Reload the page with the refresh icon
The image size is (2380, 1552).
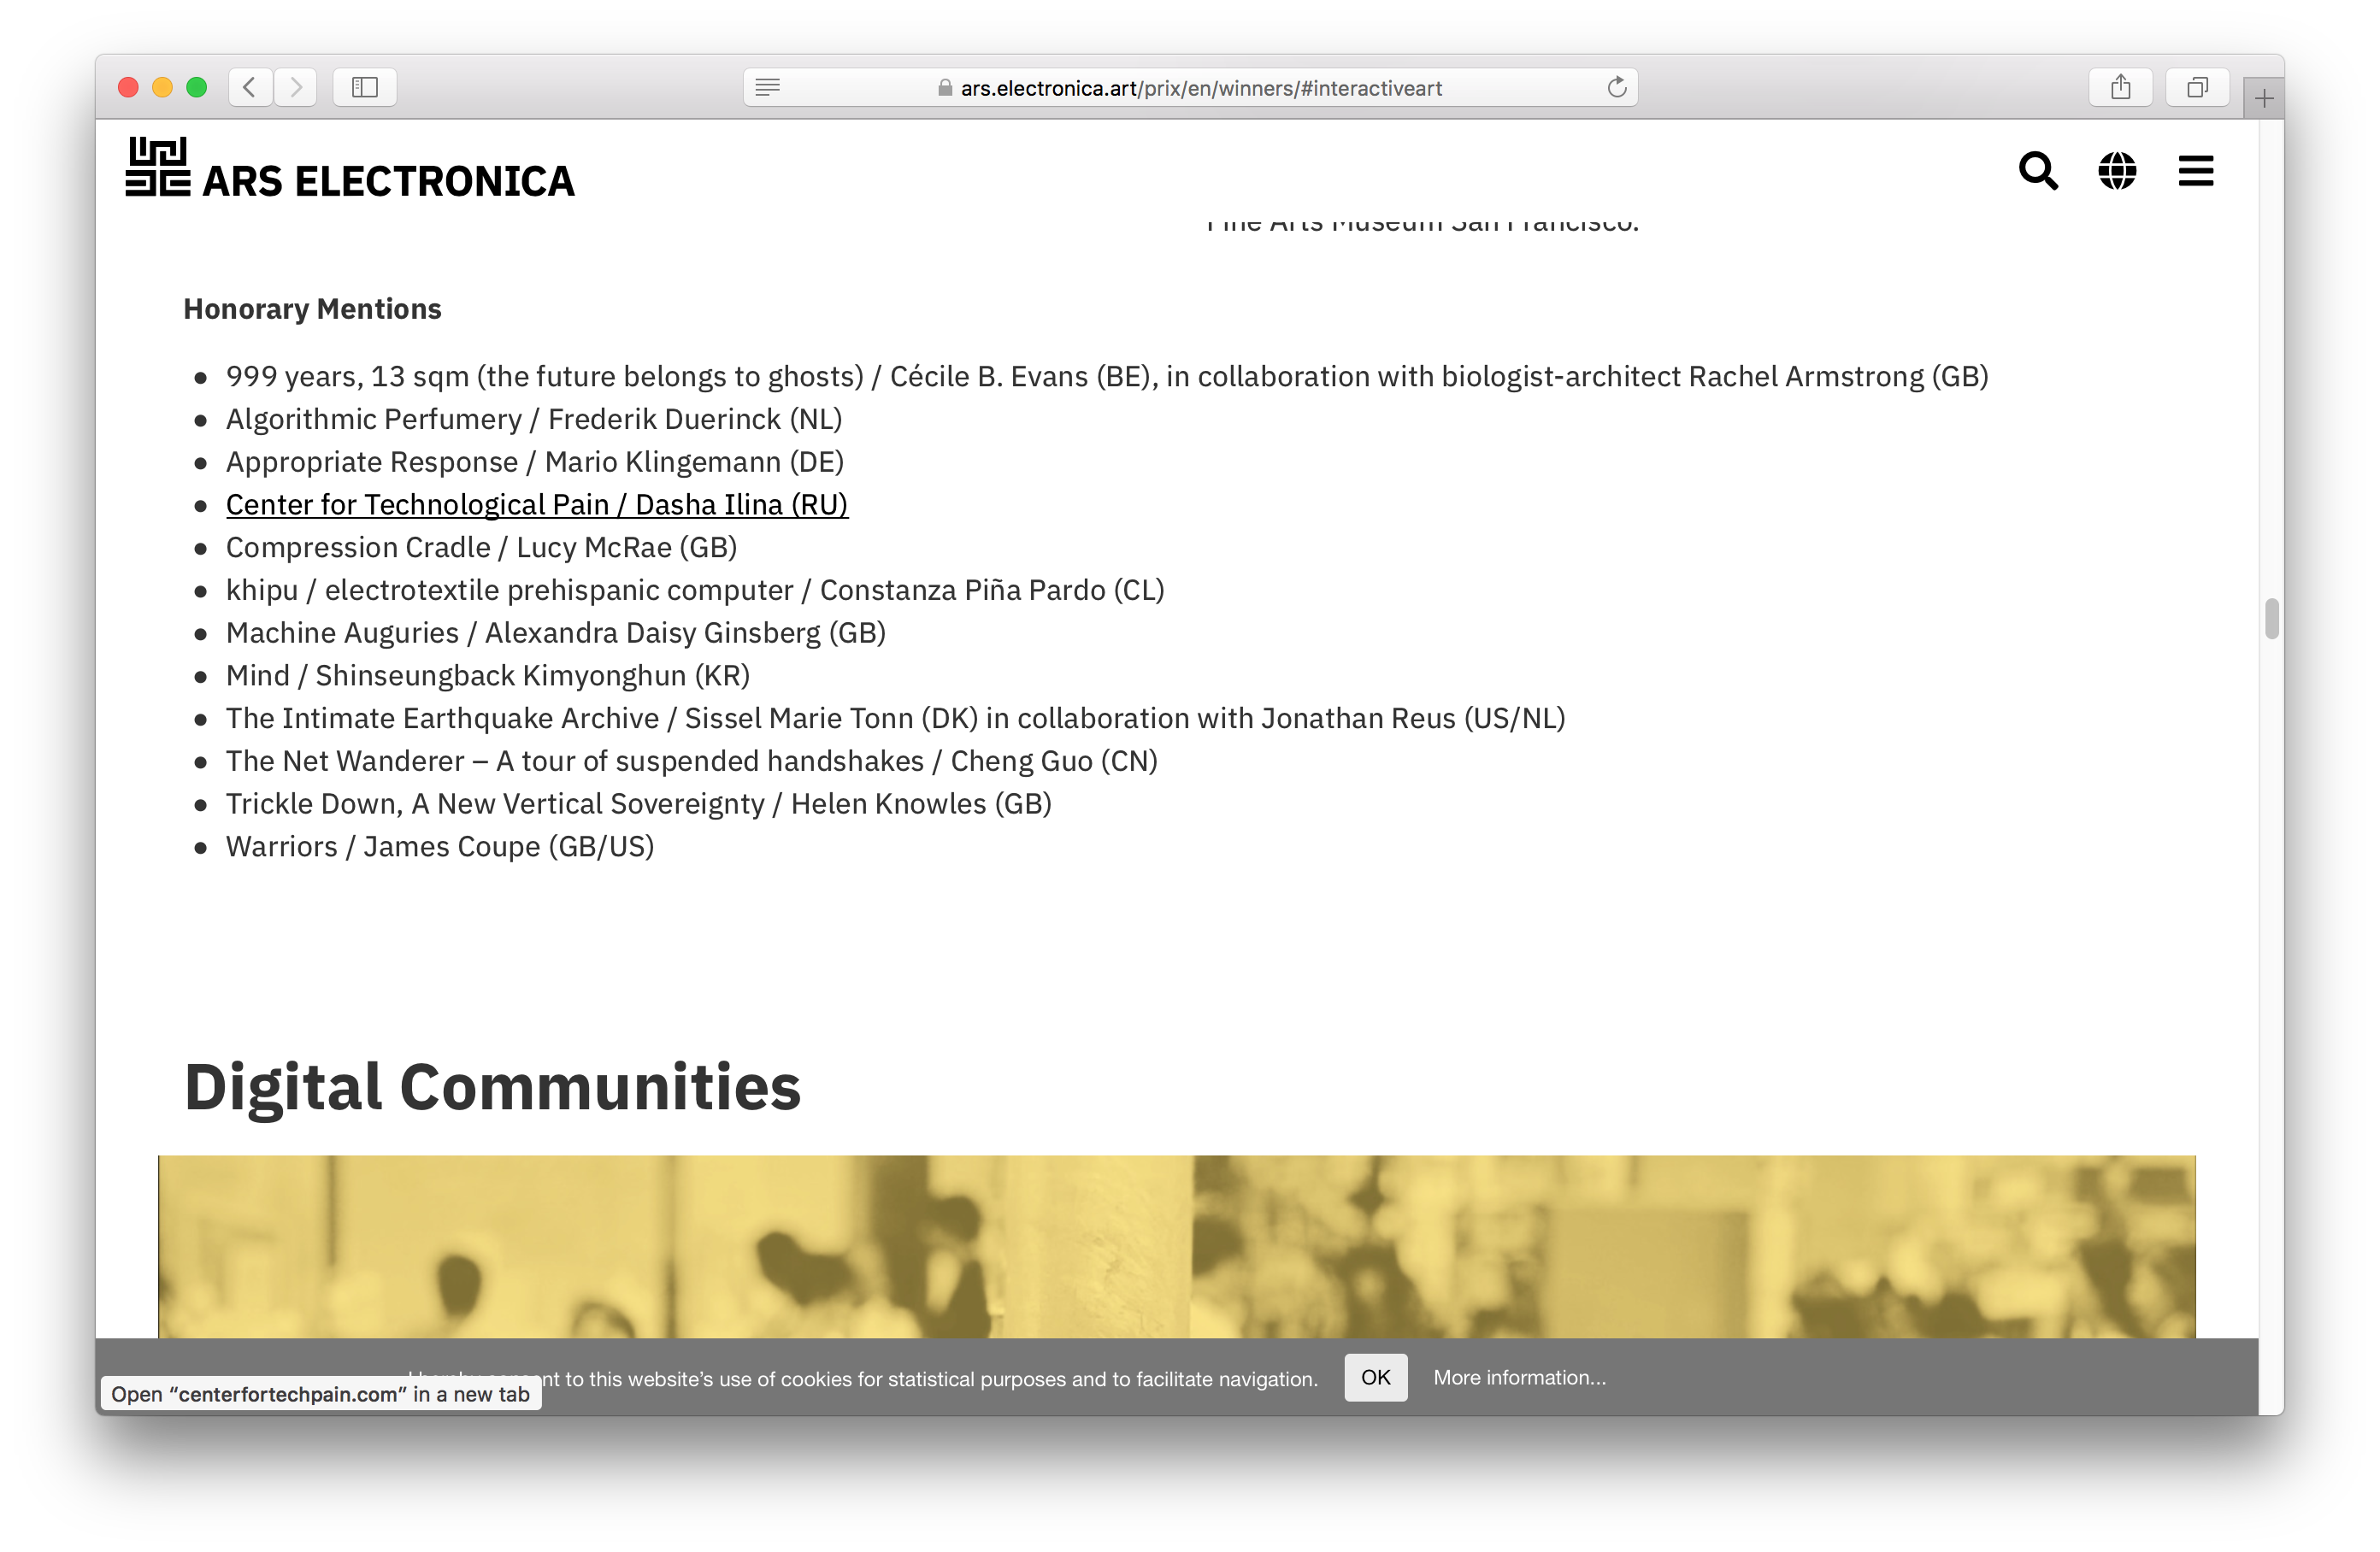click(x=1616, y=88)
